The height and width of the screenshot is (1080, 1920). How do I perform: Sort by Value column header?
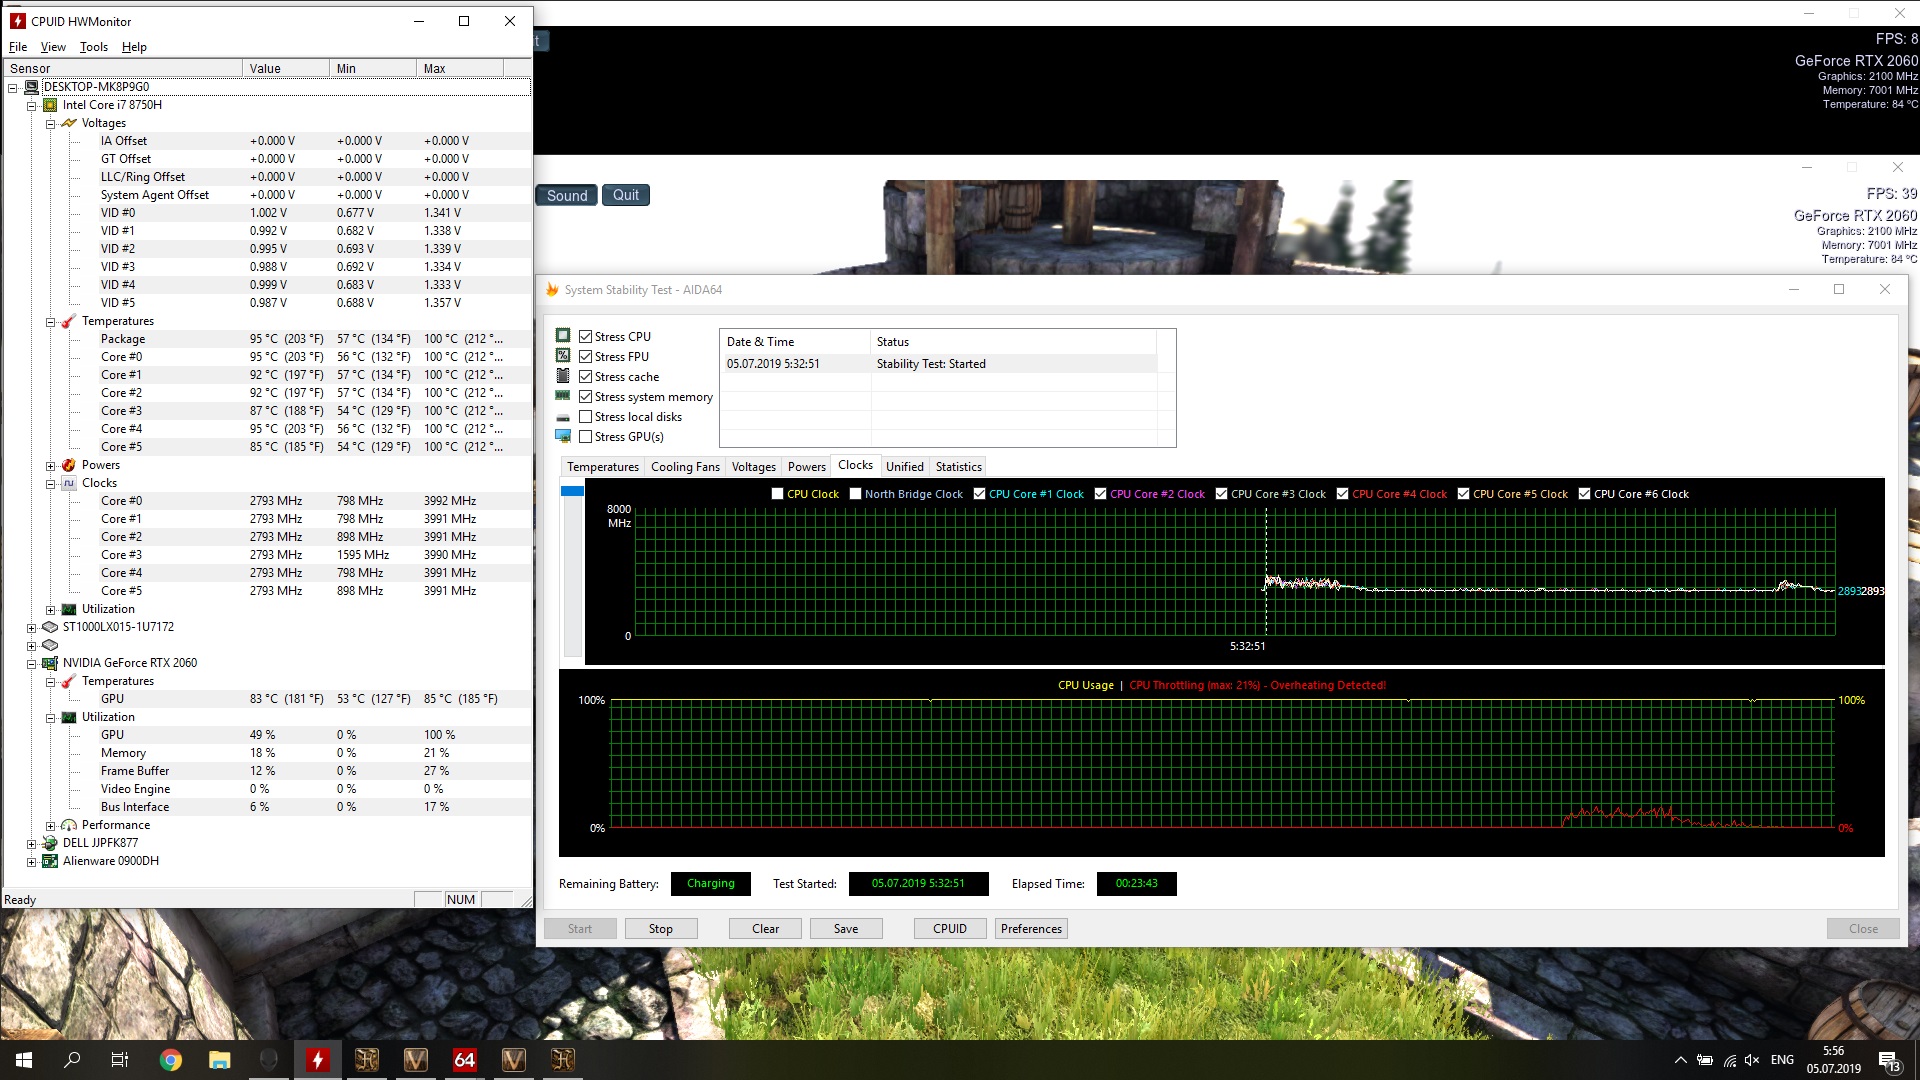pyautogui.click(x=286, y=68)
